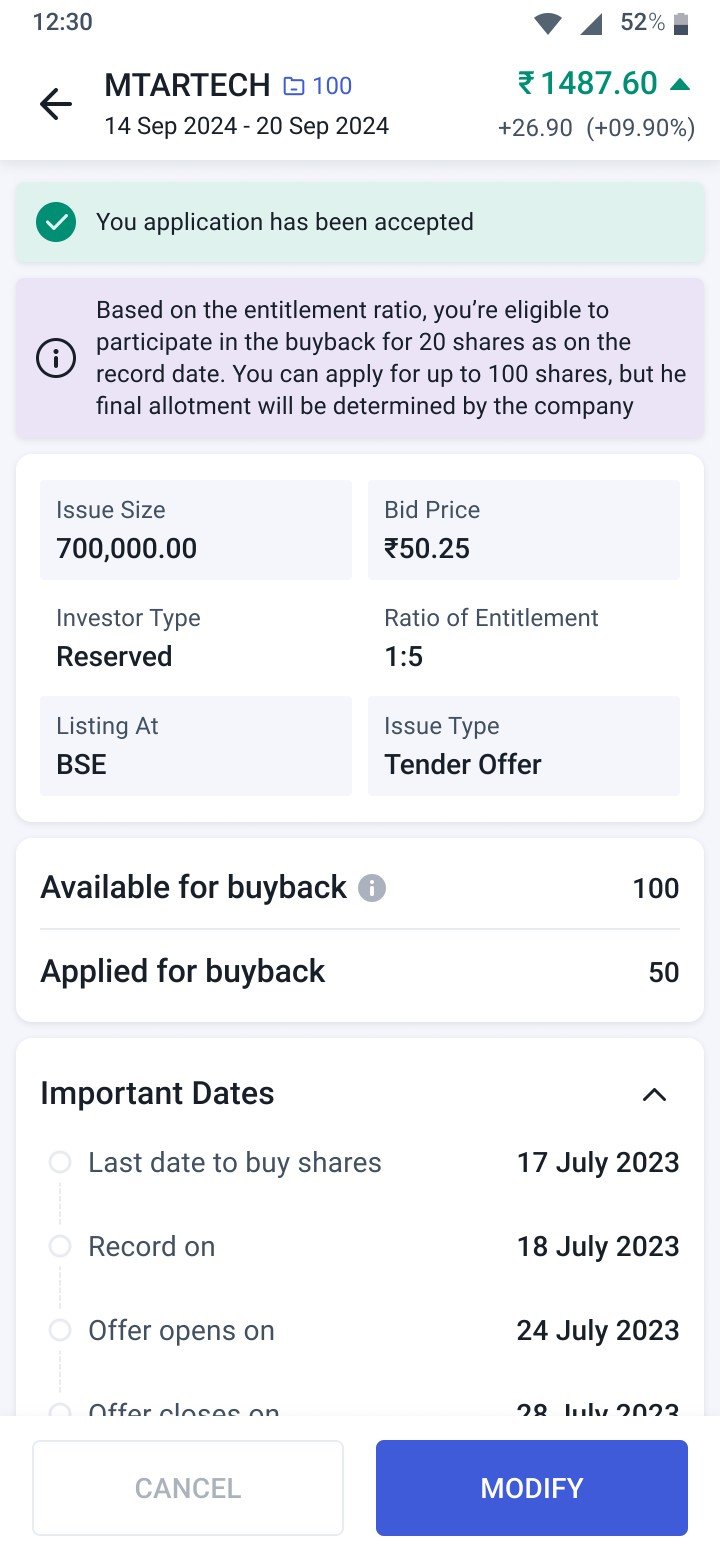Collapse the Important Dates section
This screenshot has height=1560, width=720.
[x=654, y=1094]
